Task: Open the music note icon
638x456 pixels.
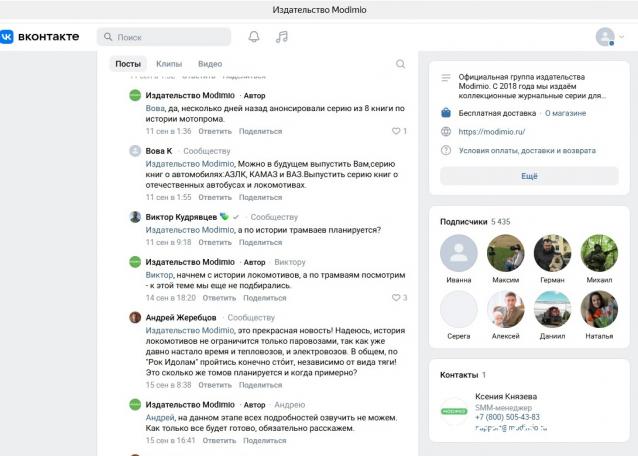Action: [282, 37]
